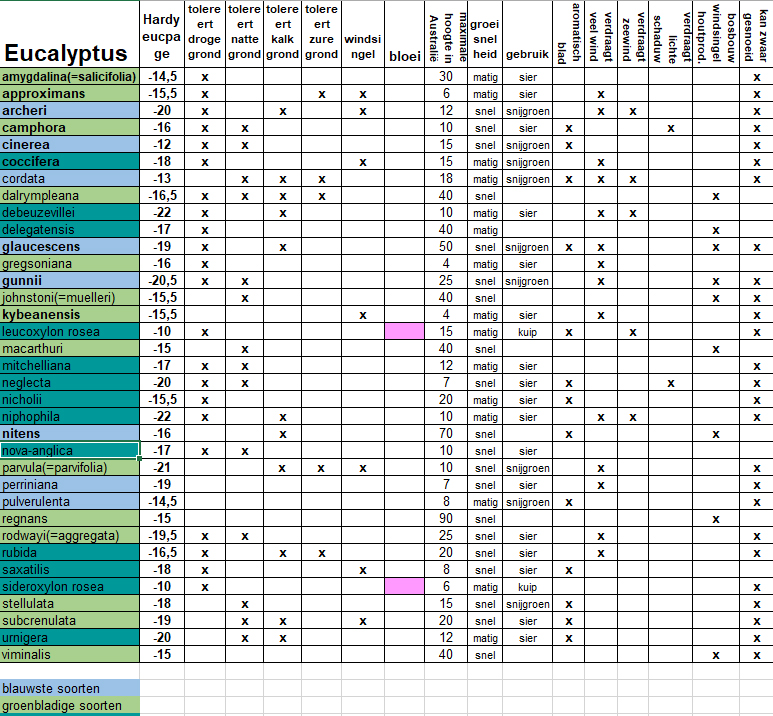Click the 'kan zwaar gesnoeid' header
This screenshot has height=716, width=773.
pyautogui.click(x=756, y=34)
